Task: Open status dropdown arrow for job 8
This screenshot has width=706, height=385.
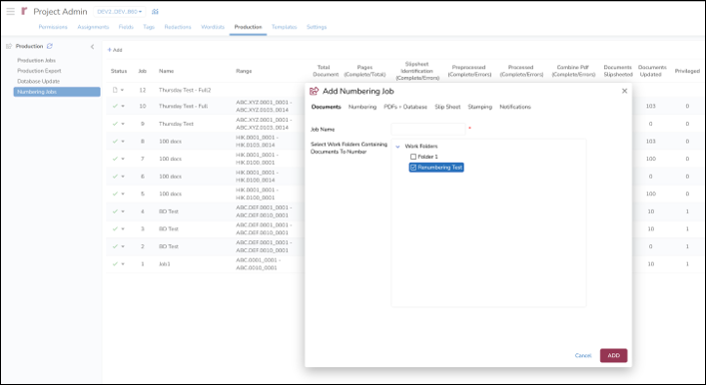Action: [x=122, y=142]
